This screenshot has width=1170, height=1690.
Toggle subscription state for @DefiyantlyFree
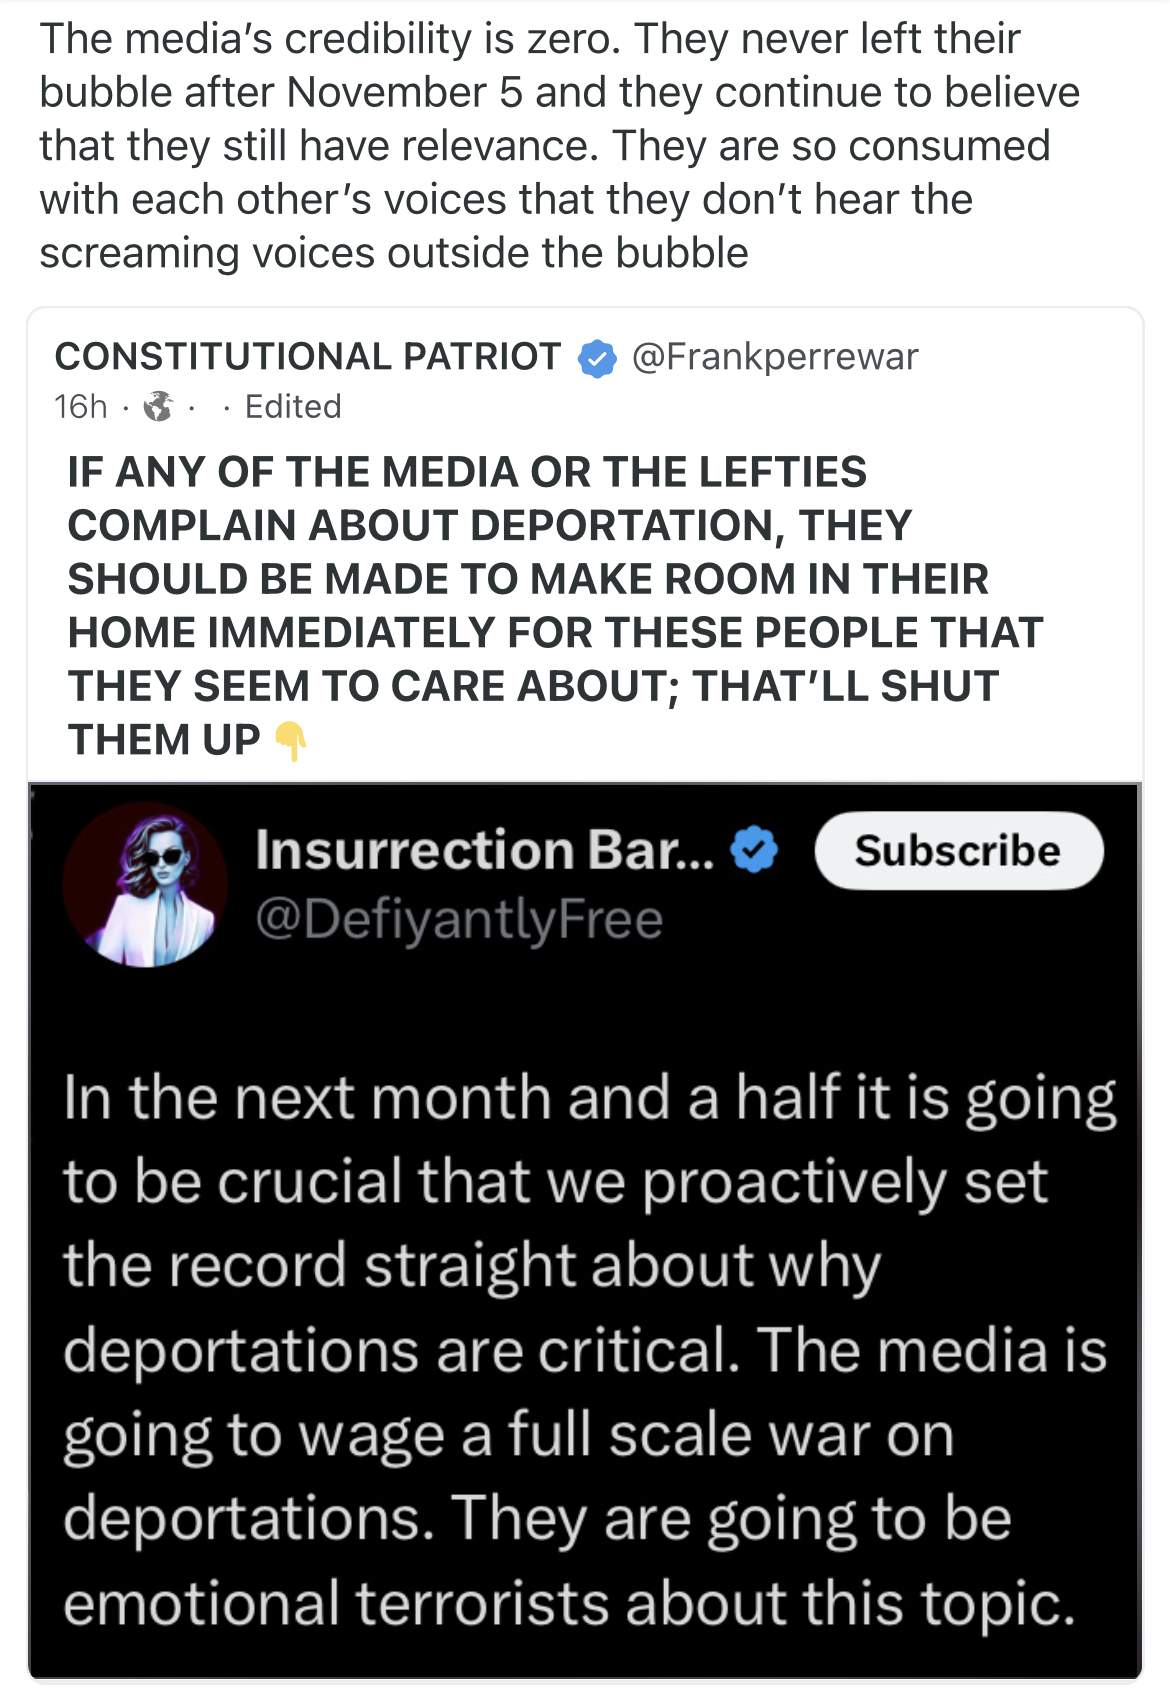pyautogui.click(x=960, y=851)
